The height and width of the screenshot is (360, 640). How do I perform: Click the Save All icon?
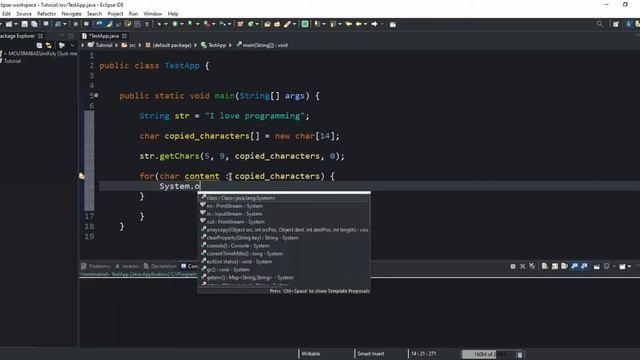[x=34, y=24]
